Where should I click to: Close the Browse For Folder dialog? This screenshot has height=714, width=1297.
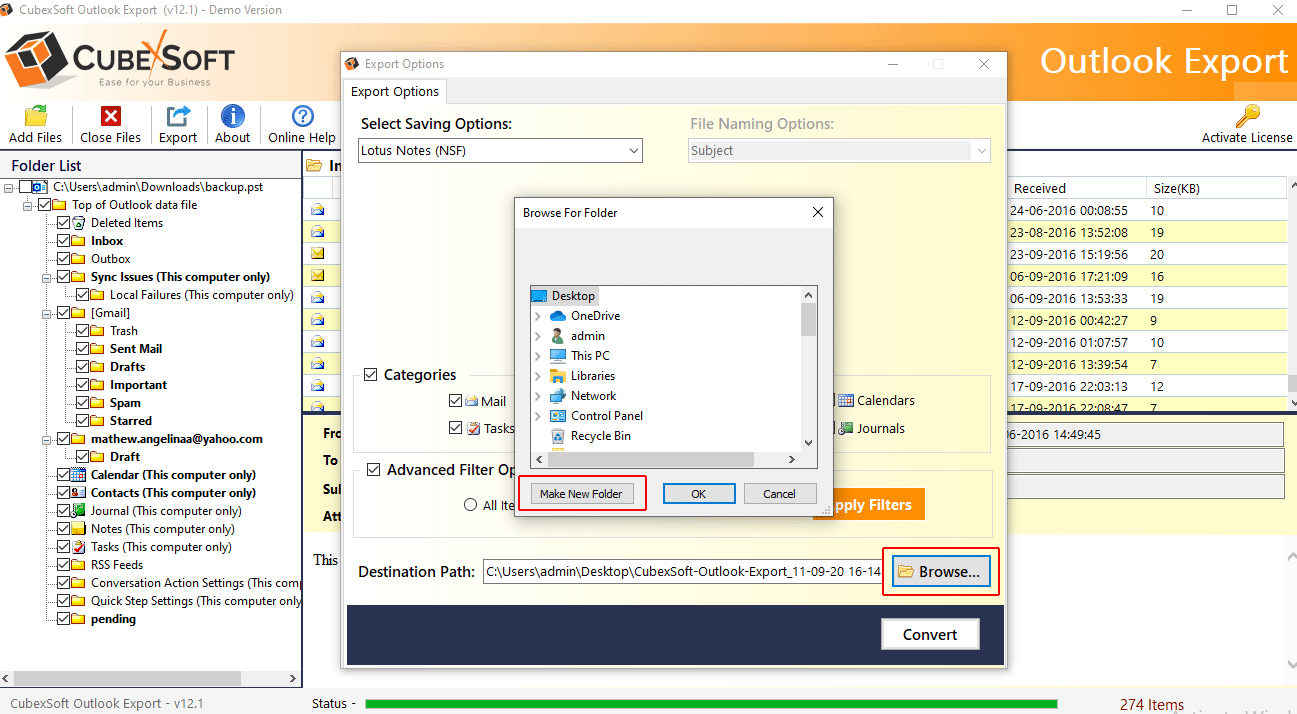[x=817, y=213]
